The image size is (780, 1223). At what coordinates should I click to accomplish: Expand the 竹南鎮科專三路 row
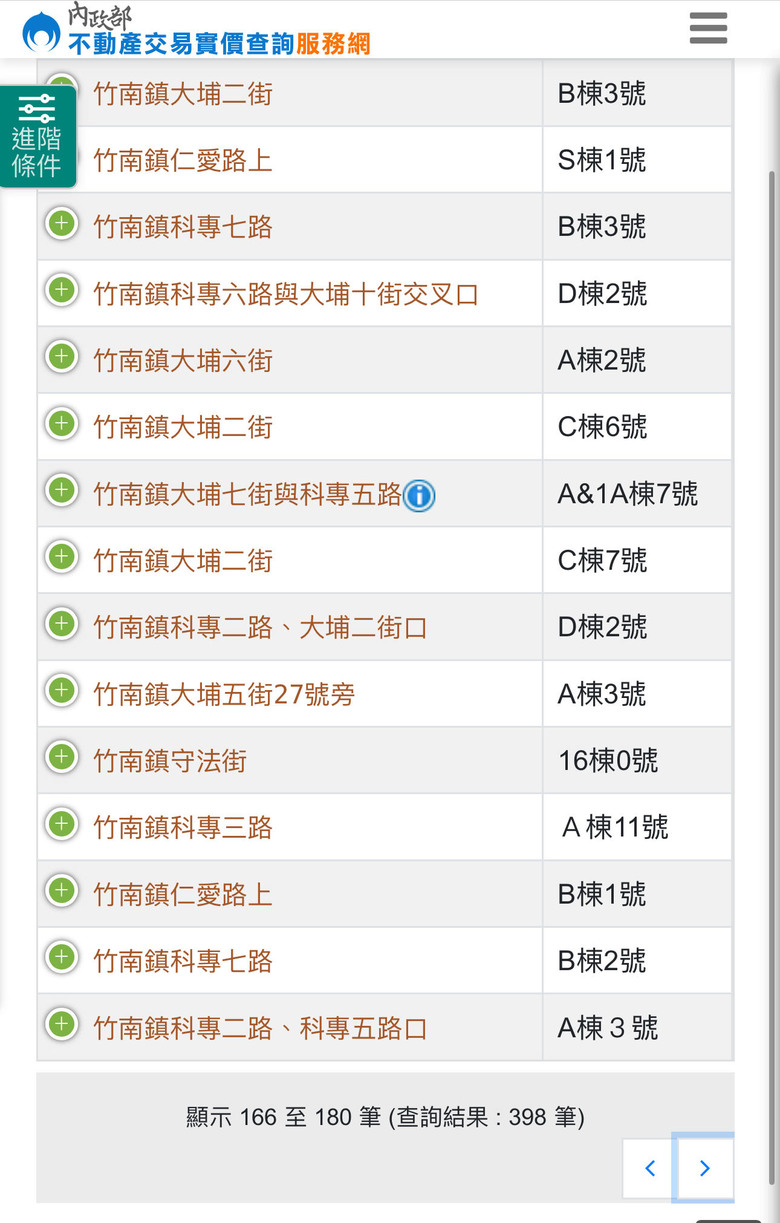pyautogui.click(x=62, y=824)
